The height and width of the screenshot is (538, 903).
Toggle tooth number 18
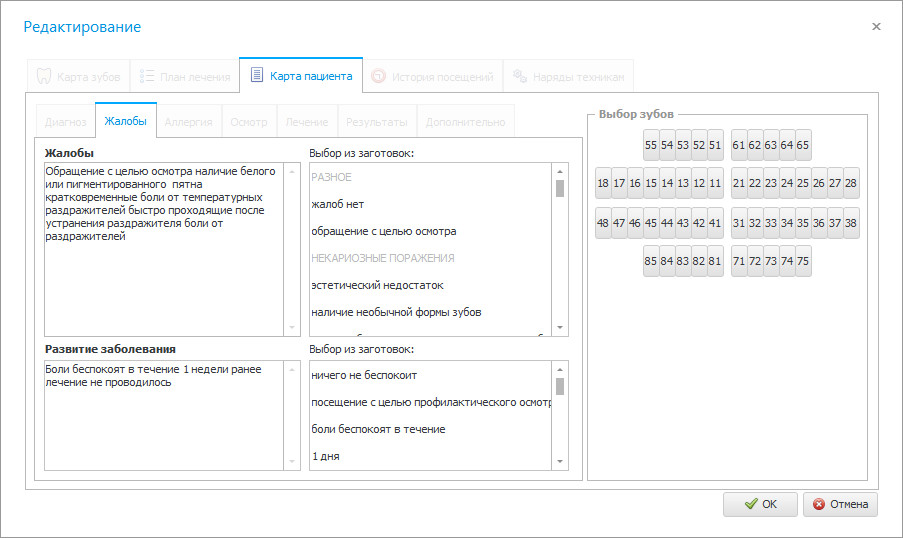point(603,183)
